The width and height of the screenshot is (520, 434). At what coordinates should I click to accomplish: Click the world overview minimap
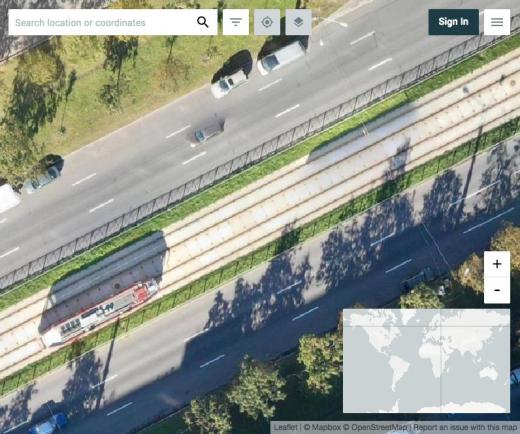426,361
